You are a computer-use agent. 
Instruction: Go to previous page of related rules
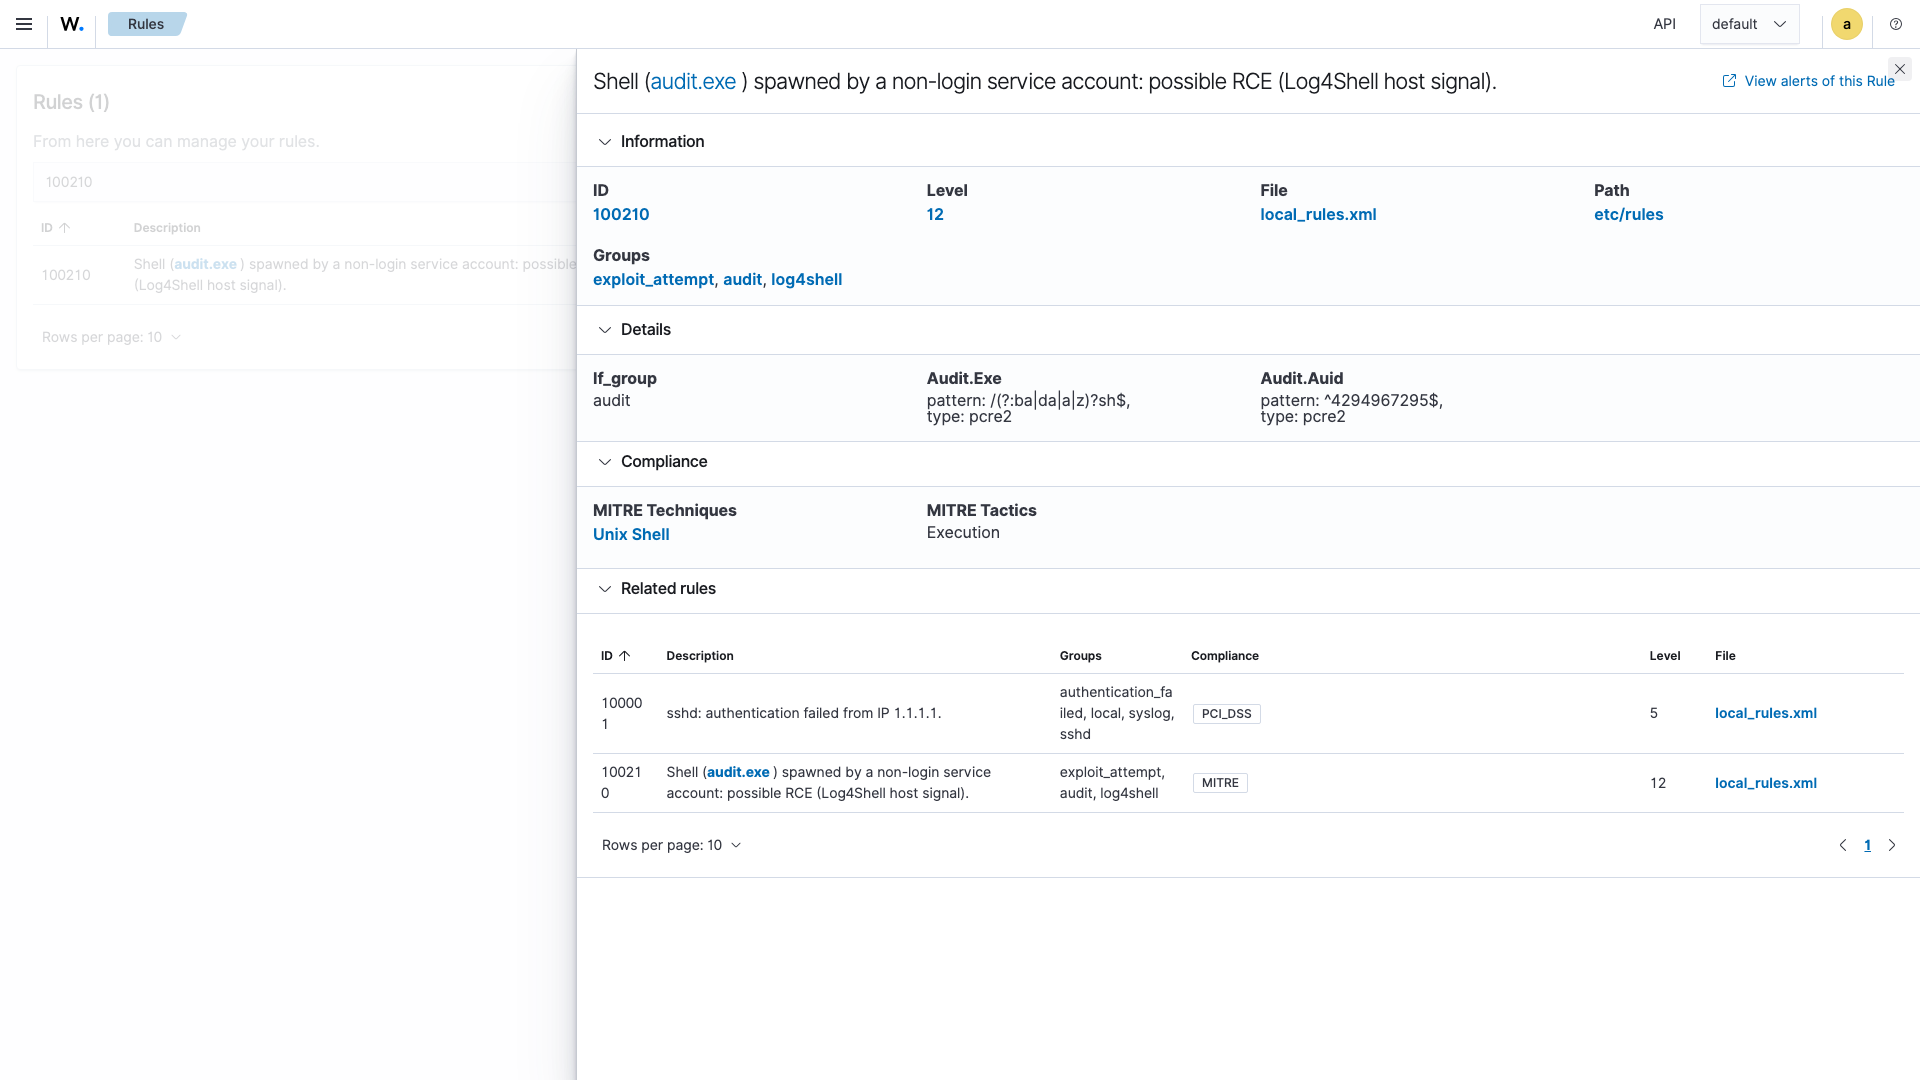point(1843,845)
